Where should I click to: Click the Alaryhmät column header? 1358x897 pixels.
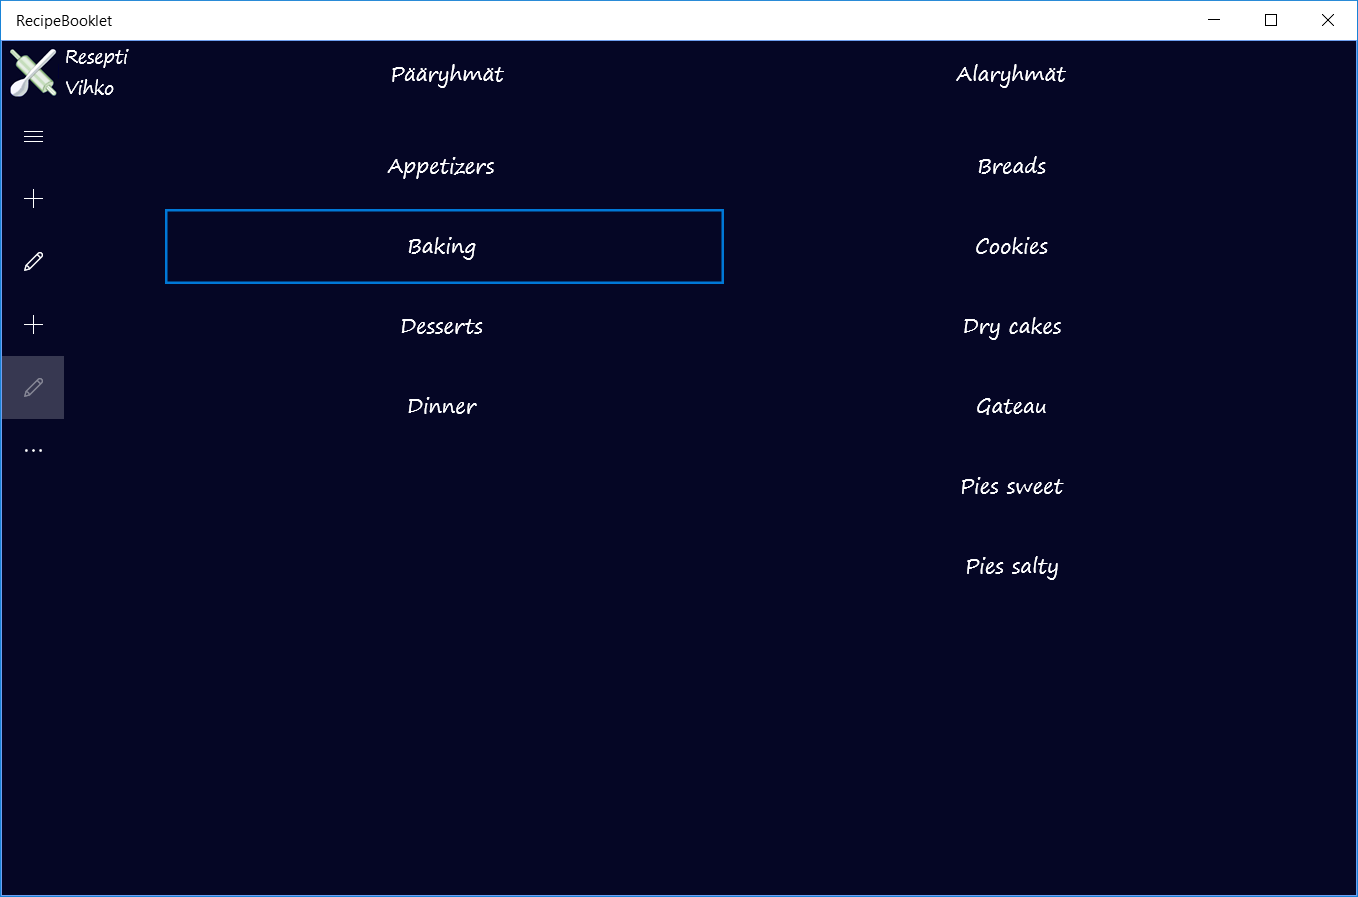(1011, 74)
